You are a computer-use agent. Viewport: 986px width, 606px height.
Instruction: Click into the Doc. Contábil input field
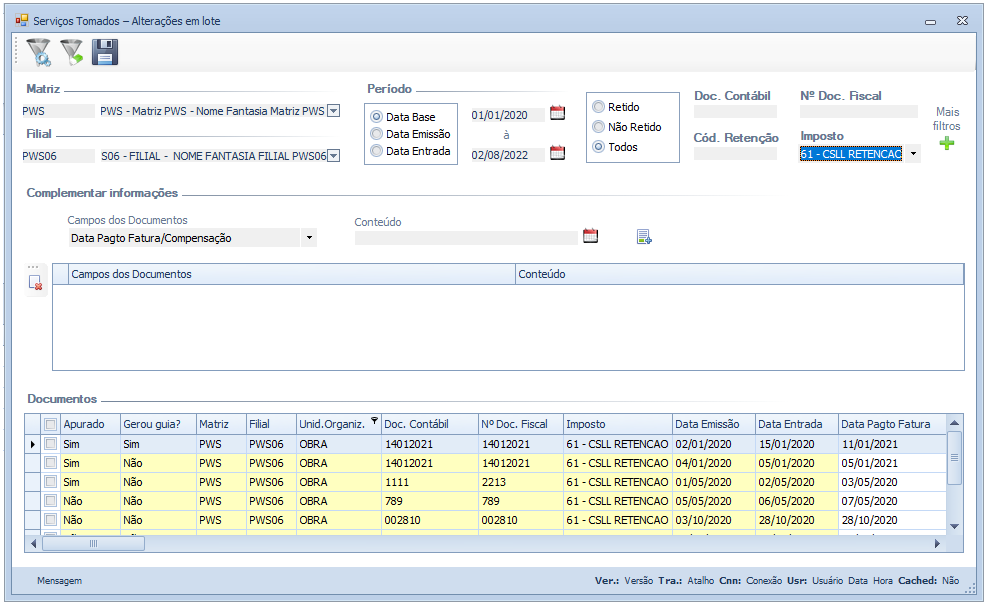coord(735,112)
